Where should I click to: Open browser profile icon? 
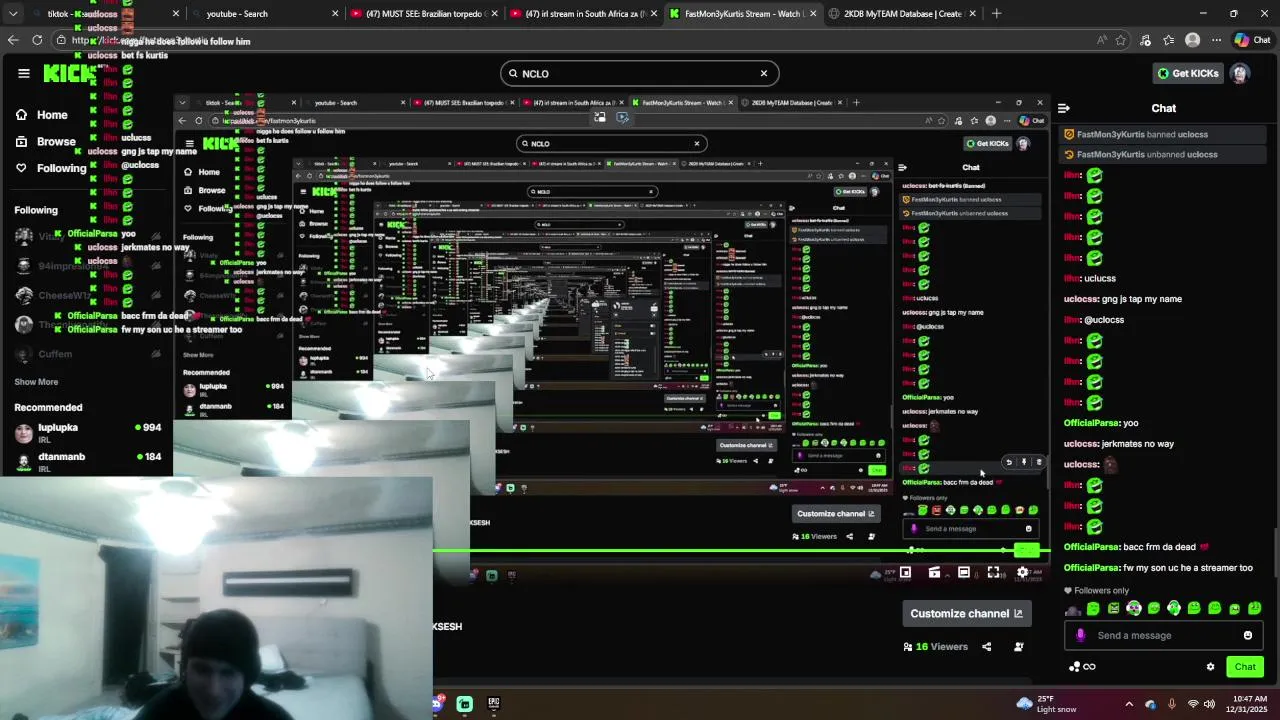(1192, 40)
